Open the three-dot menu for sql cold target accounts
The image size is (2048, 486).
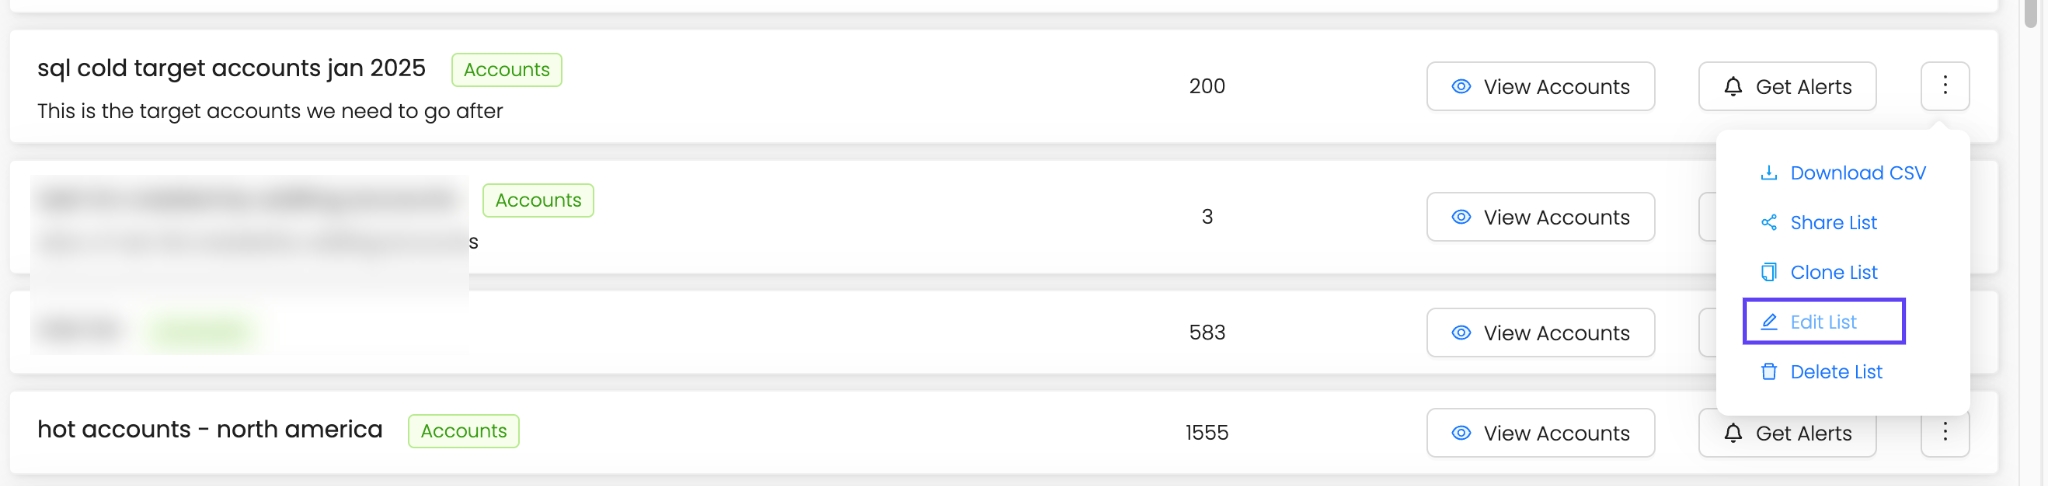[x=1944, y=86]
